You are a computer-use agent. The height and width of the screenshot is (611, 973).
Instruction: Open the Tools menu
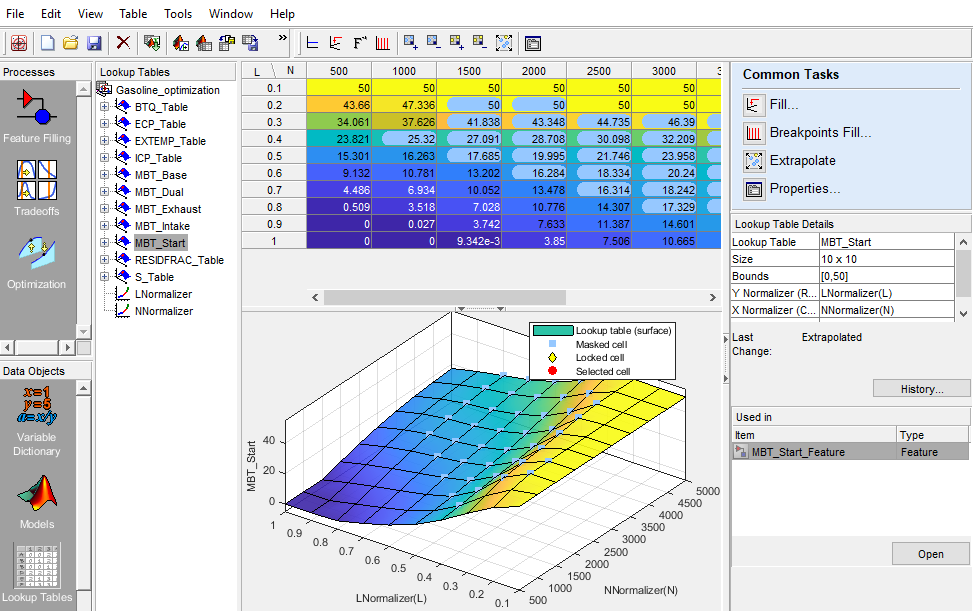tap(178, 14)
